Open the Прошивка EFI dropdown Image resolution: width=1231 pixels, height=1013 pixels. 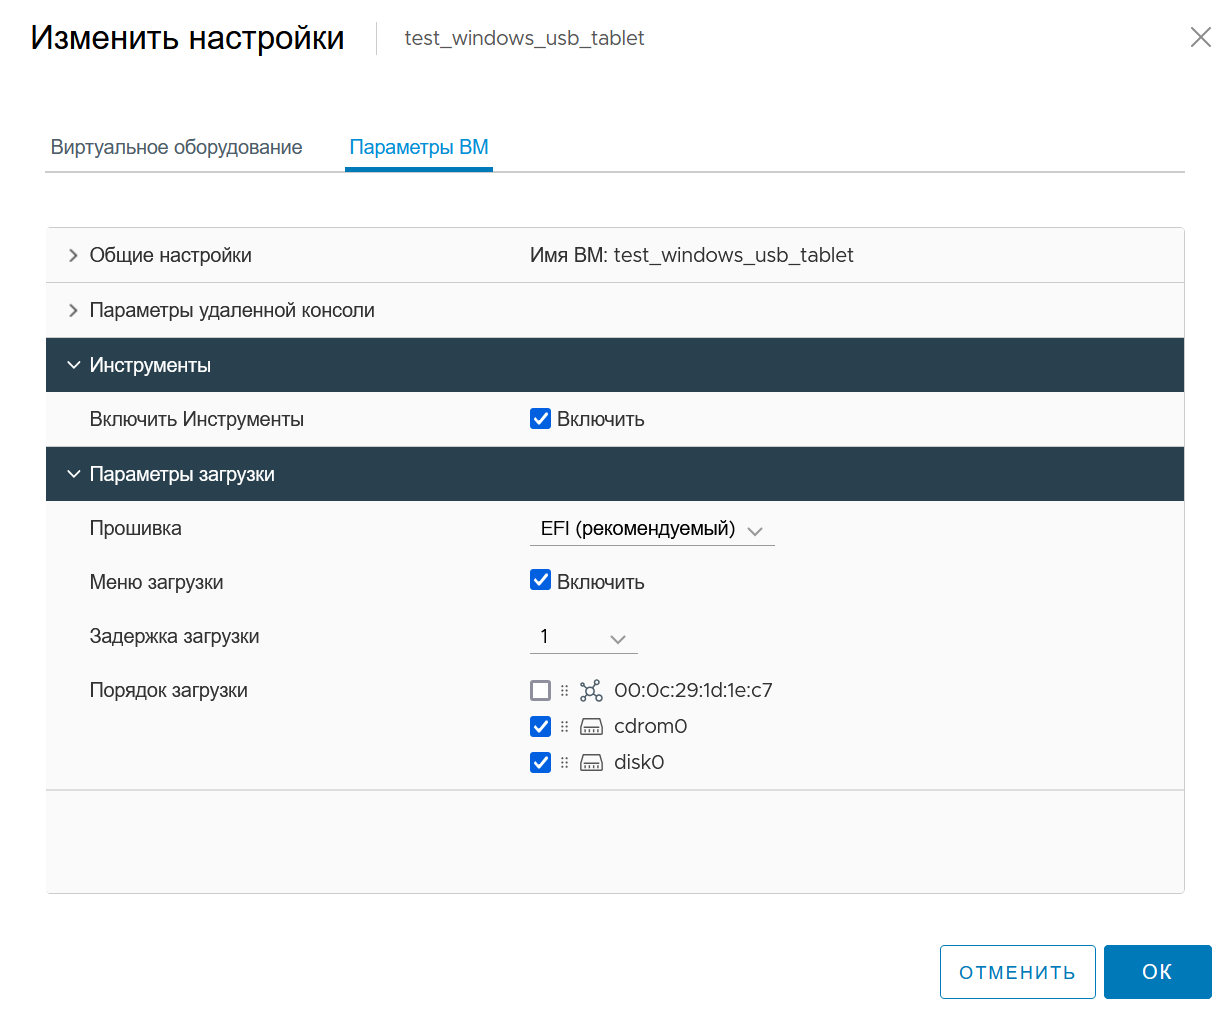click(652, 529)
